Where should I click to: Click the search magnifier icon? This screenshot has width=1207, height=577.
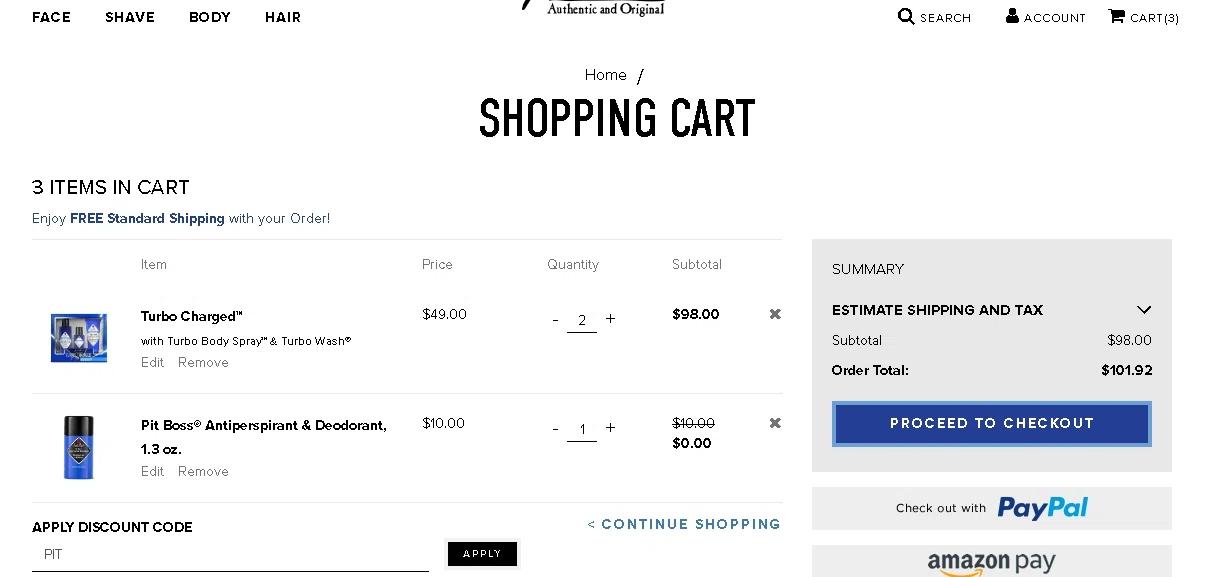pos(906,16)
